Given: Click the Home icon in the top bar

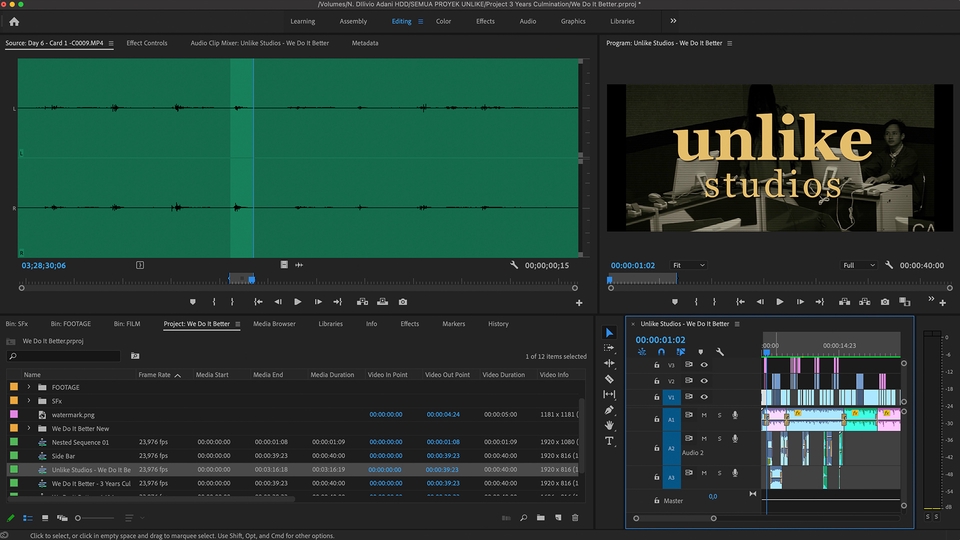Looking at the screenshot, I should 14,21.
